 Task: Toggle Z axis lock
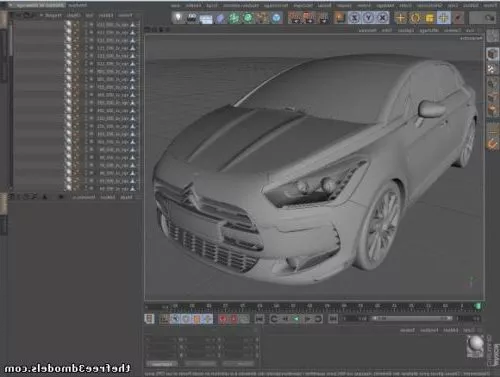pyautogui.click(x=354, y=18)
